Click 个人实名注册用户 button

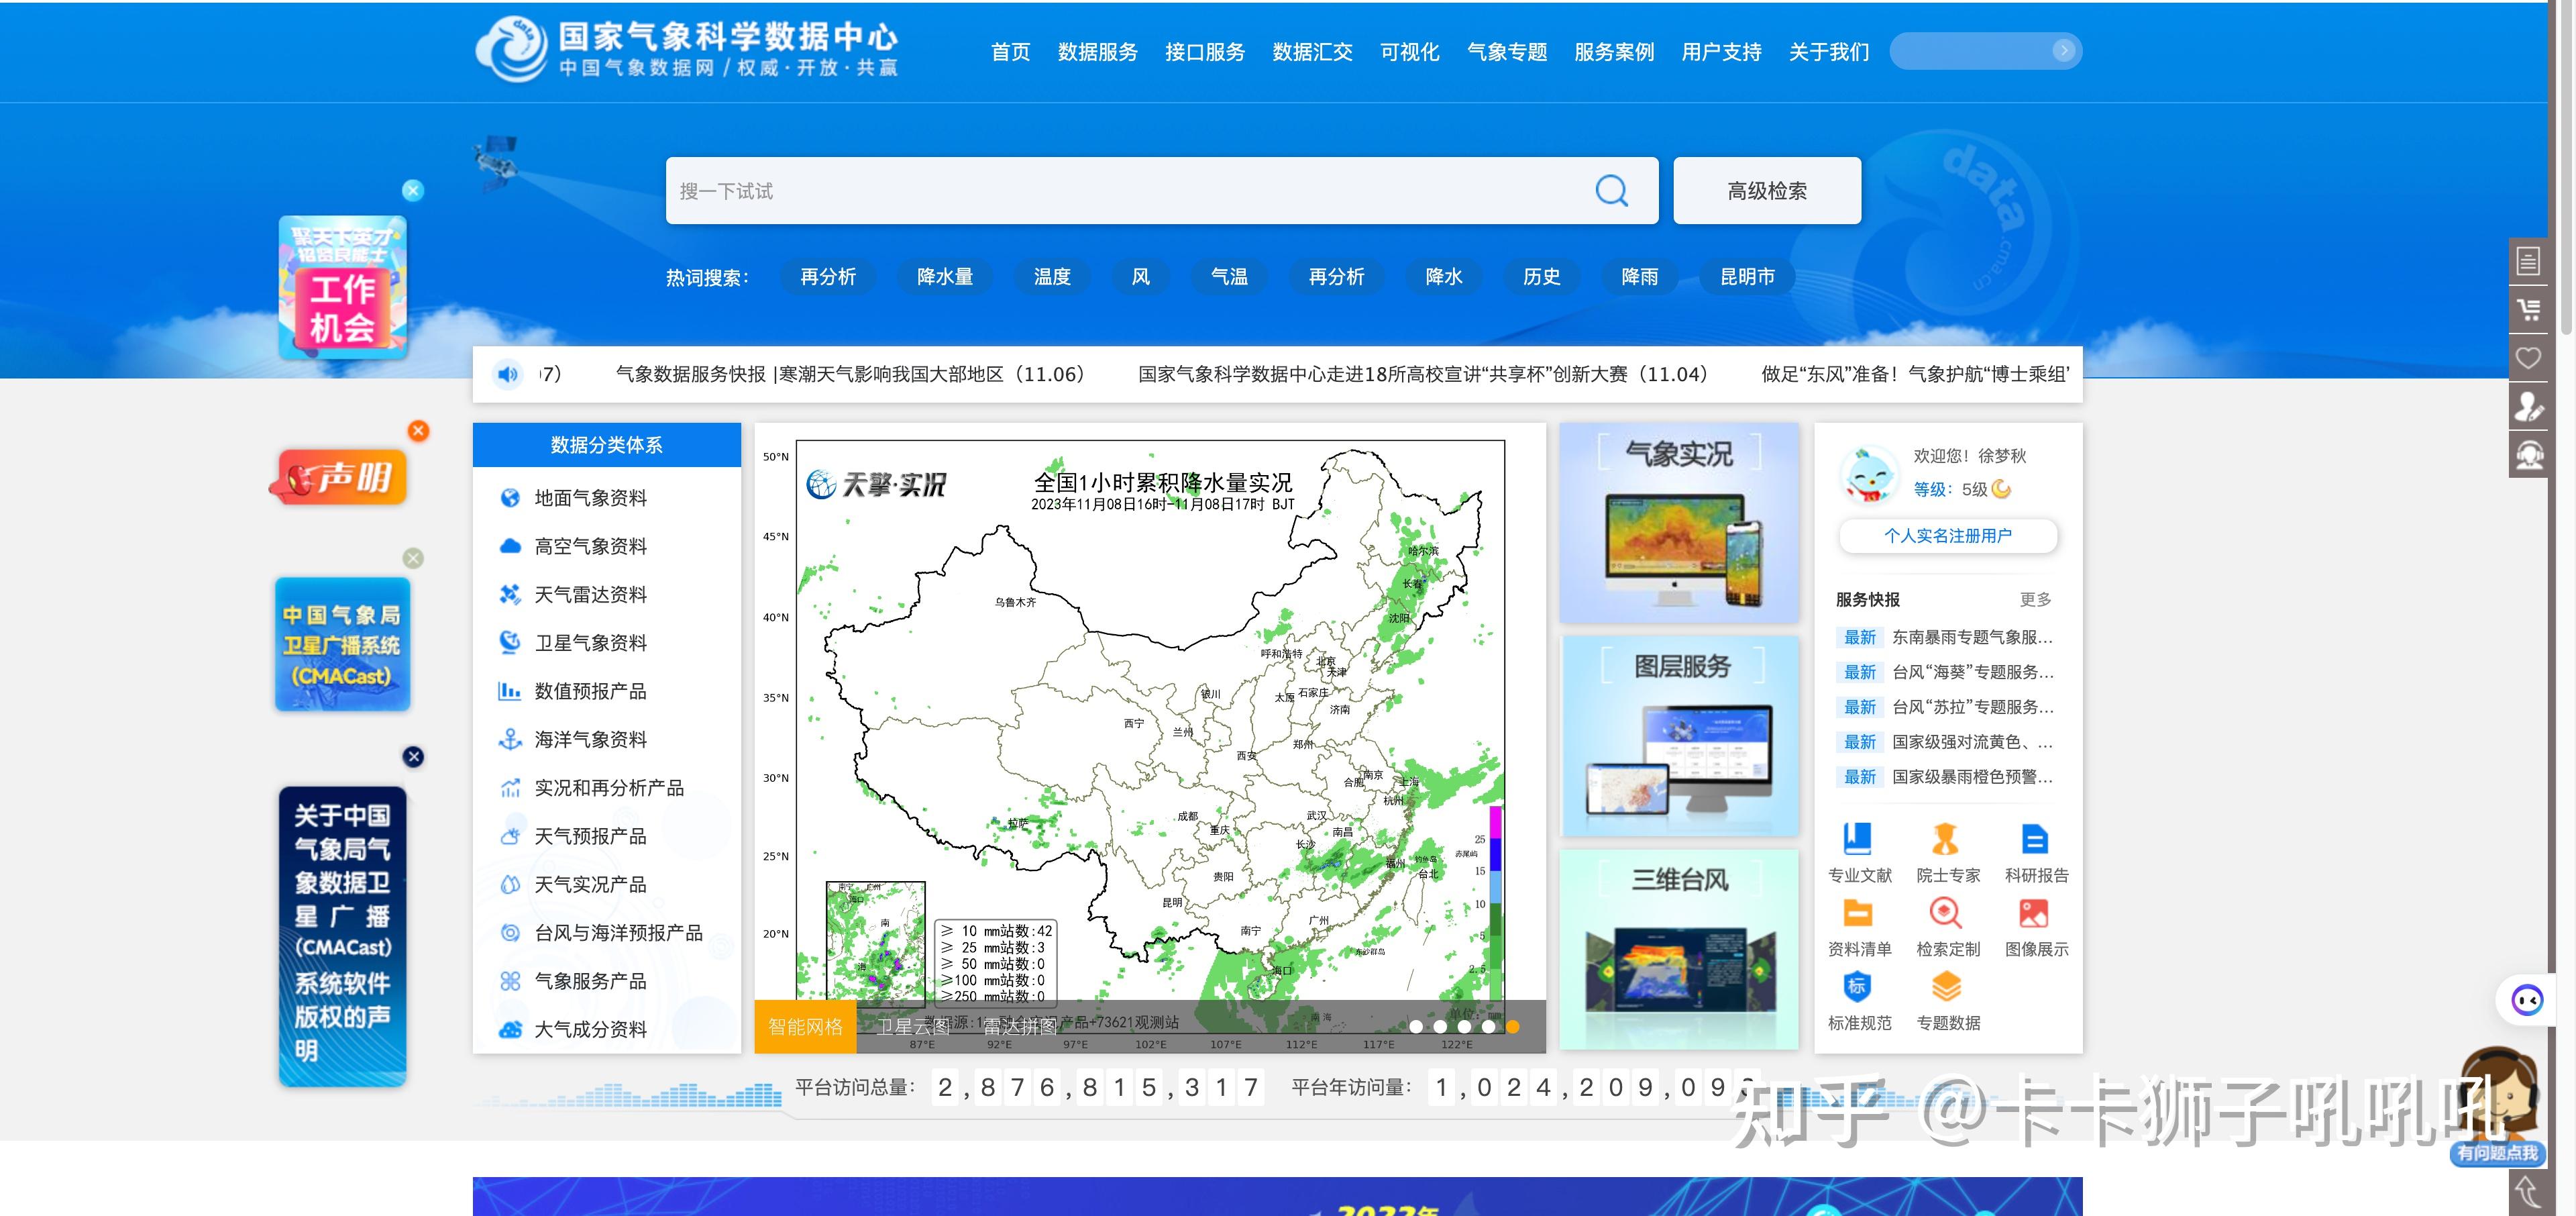point(1948,535)
